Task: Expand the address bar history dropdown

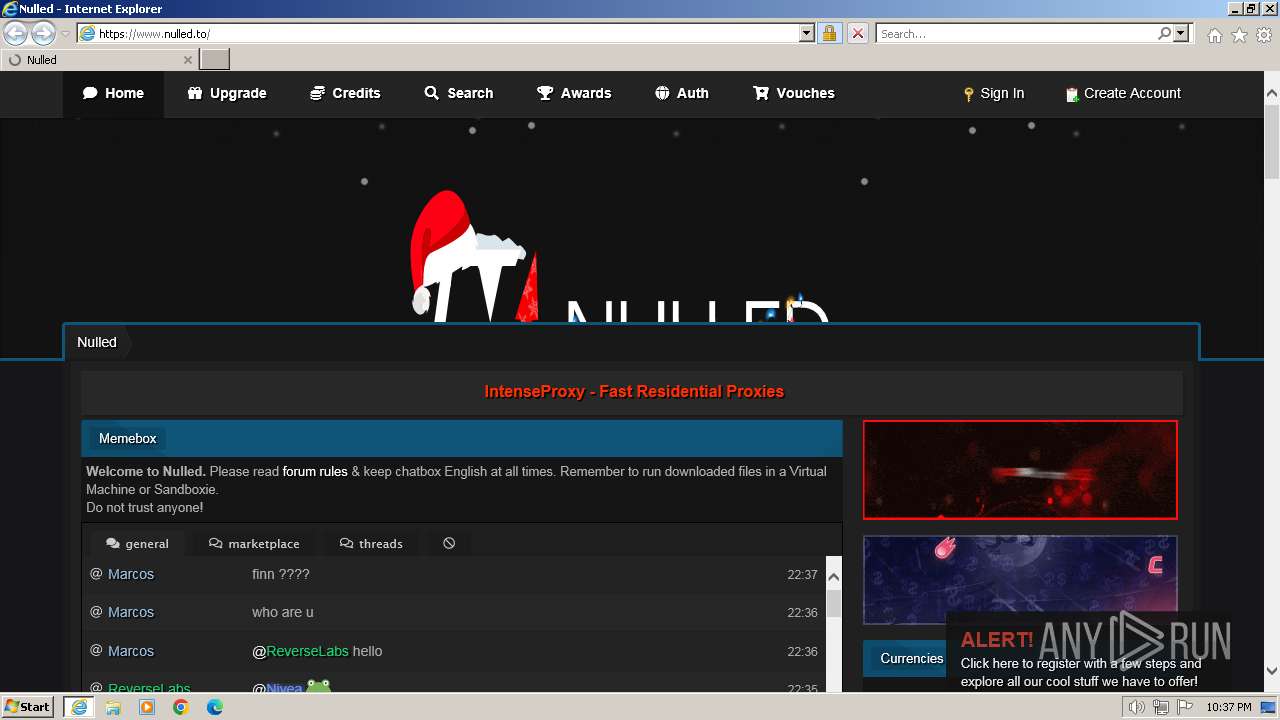Action: click(807, 33)
